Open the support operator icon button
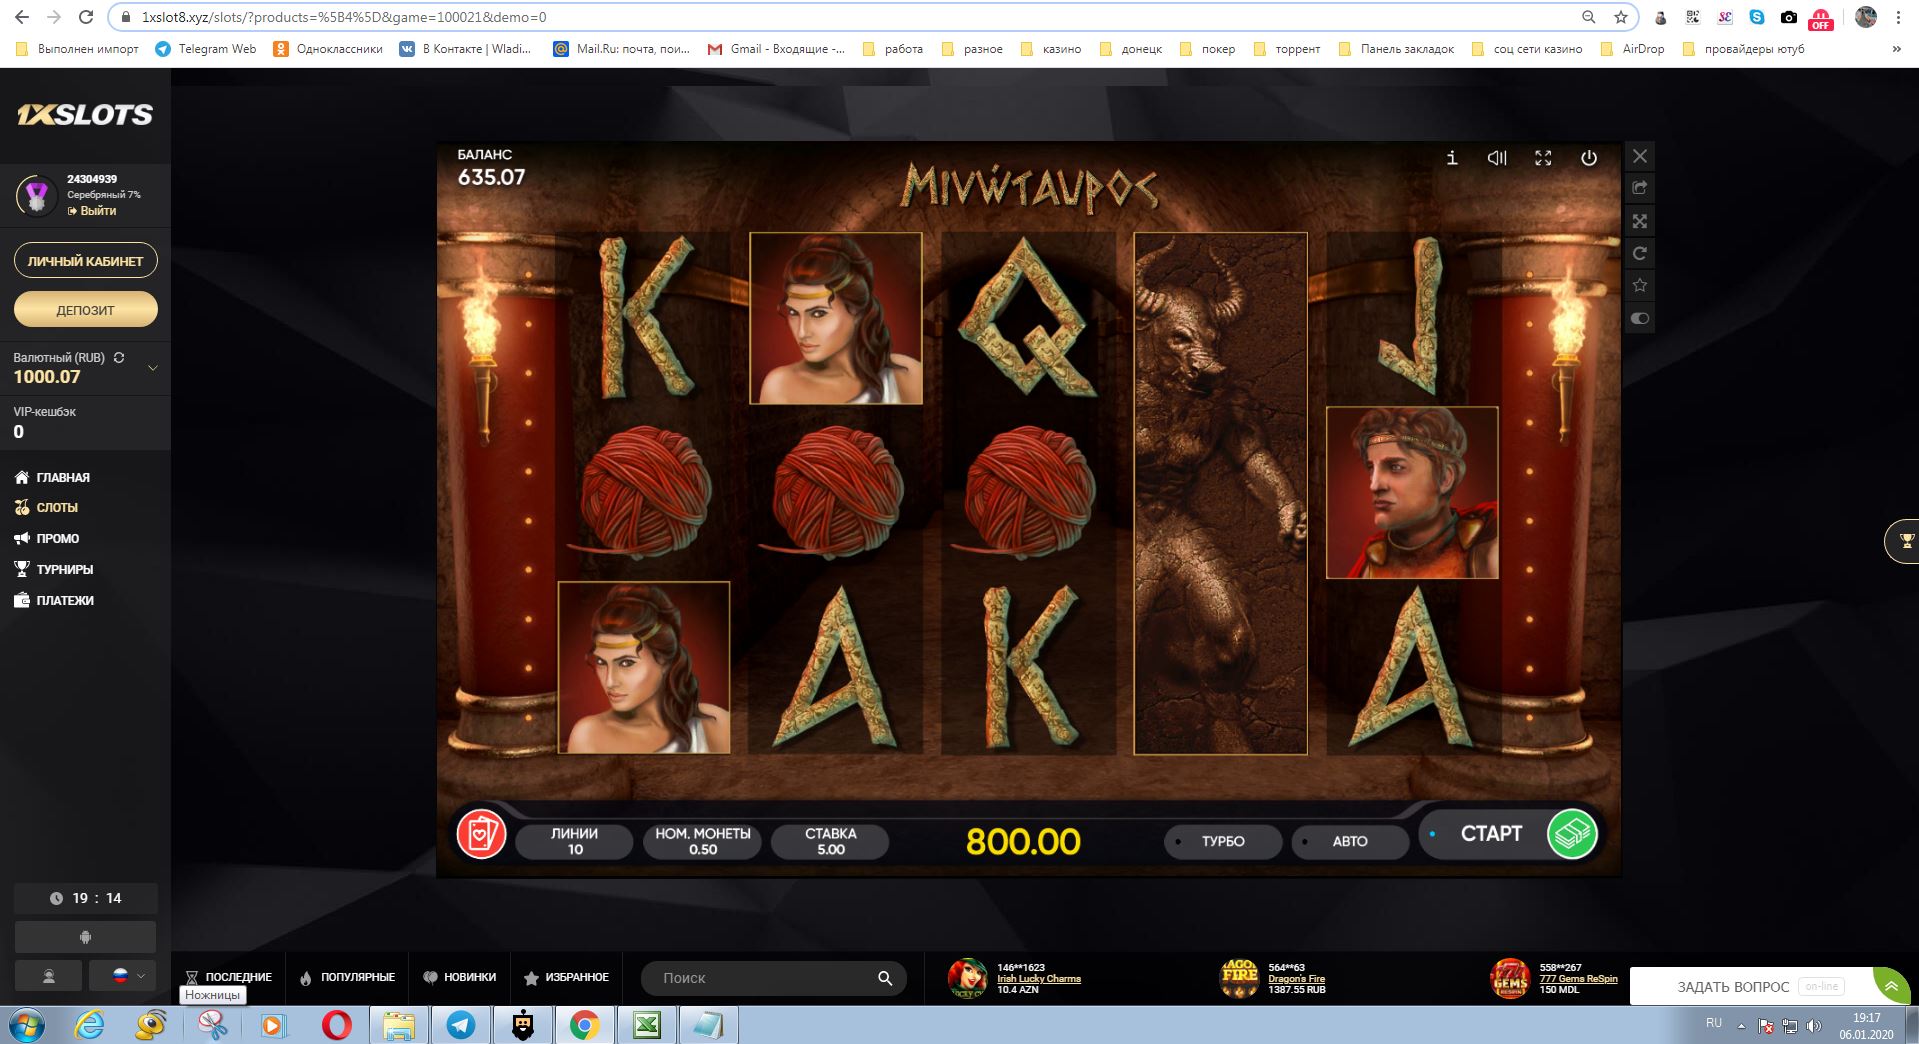This screenshot has width=1919, height=1044. [48, 976]
